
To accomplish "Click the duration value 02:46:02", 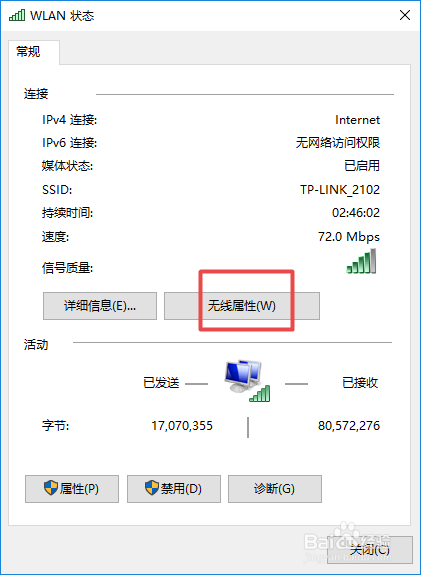I will (x=356, y=213).
